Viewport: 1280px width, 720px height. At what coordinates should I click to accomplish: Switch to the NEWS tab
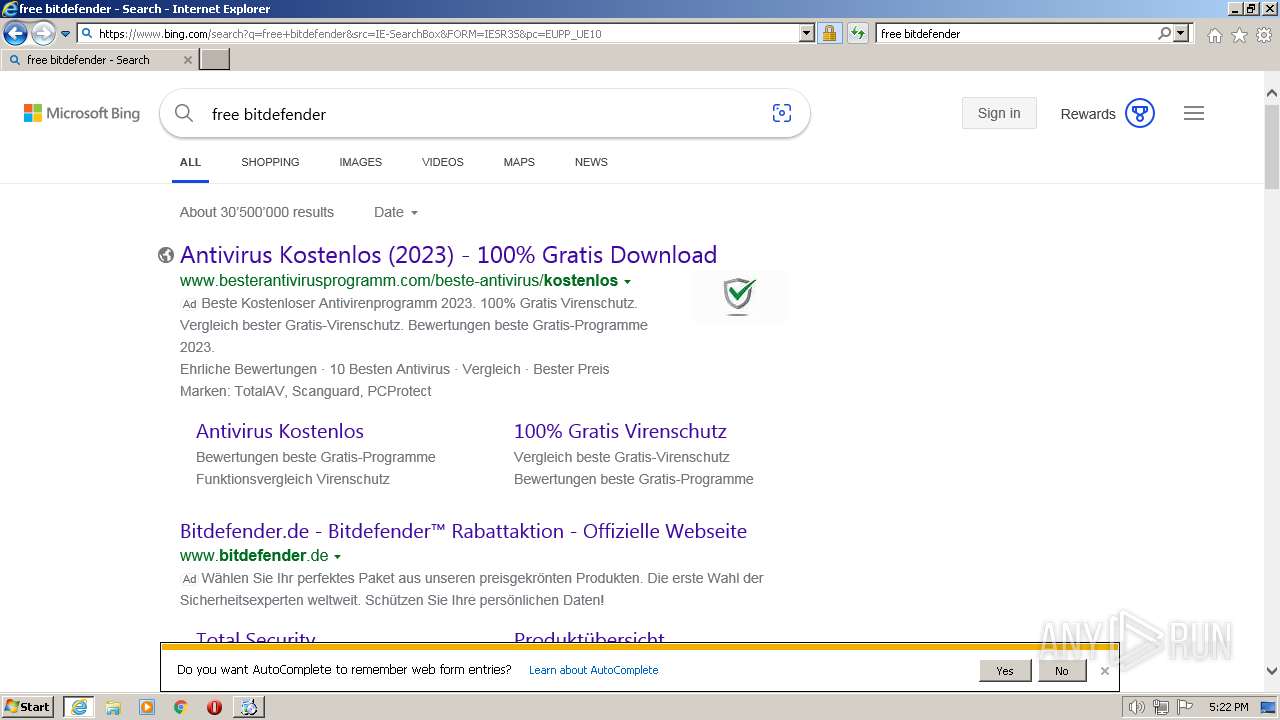(x=591, y=162)
